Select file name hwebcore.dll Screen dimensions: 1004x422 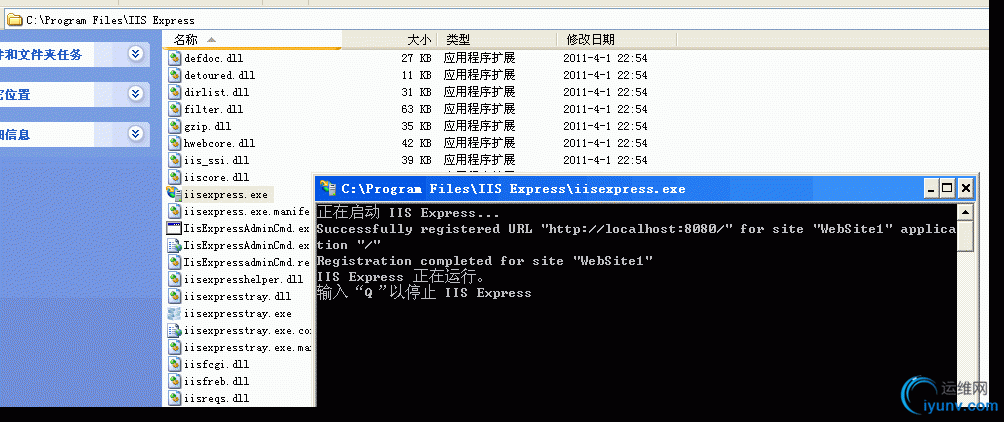220,143
